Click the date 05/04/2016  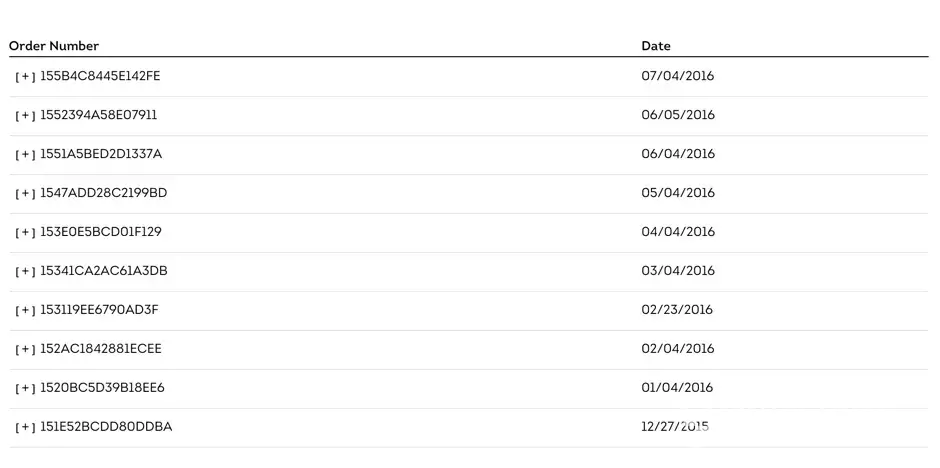(678, 193)
